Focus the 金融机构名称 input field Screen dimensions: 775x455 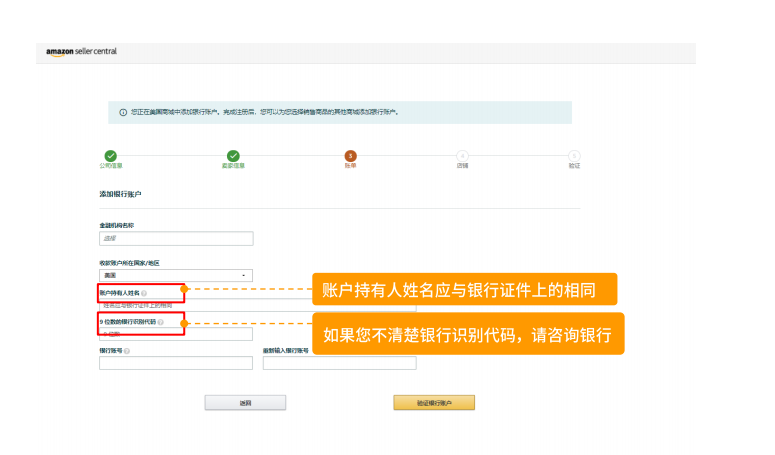point(176,239)
